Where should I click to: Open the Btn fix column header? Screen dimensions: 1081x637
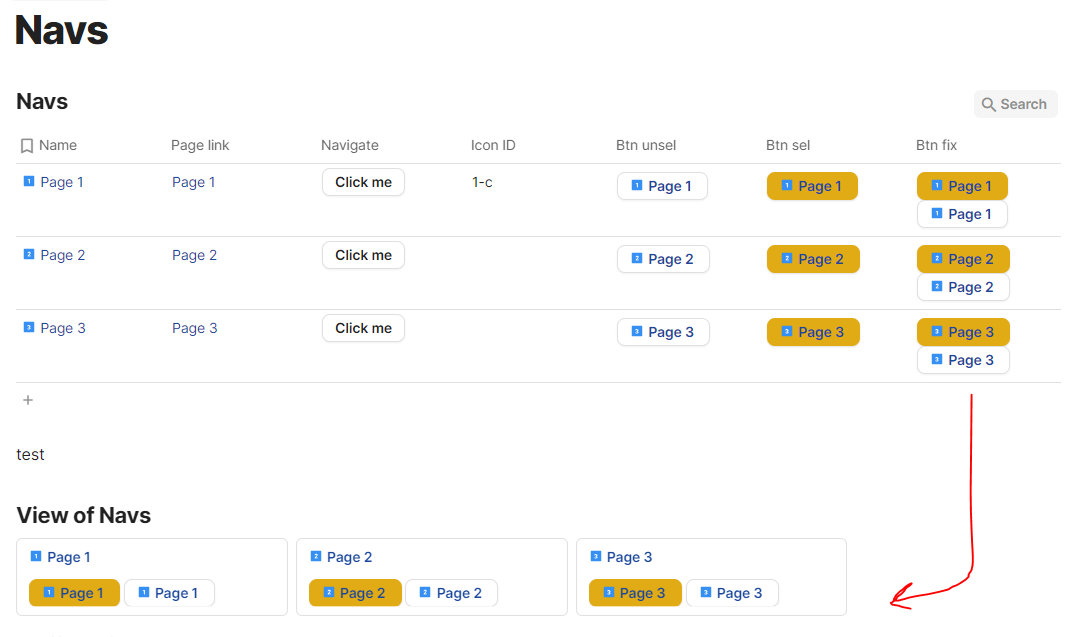click(x=936, y=145)
